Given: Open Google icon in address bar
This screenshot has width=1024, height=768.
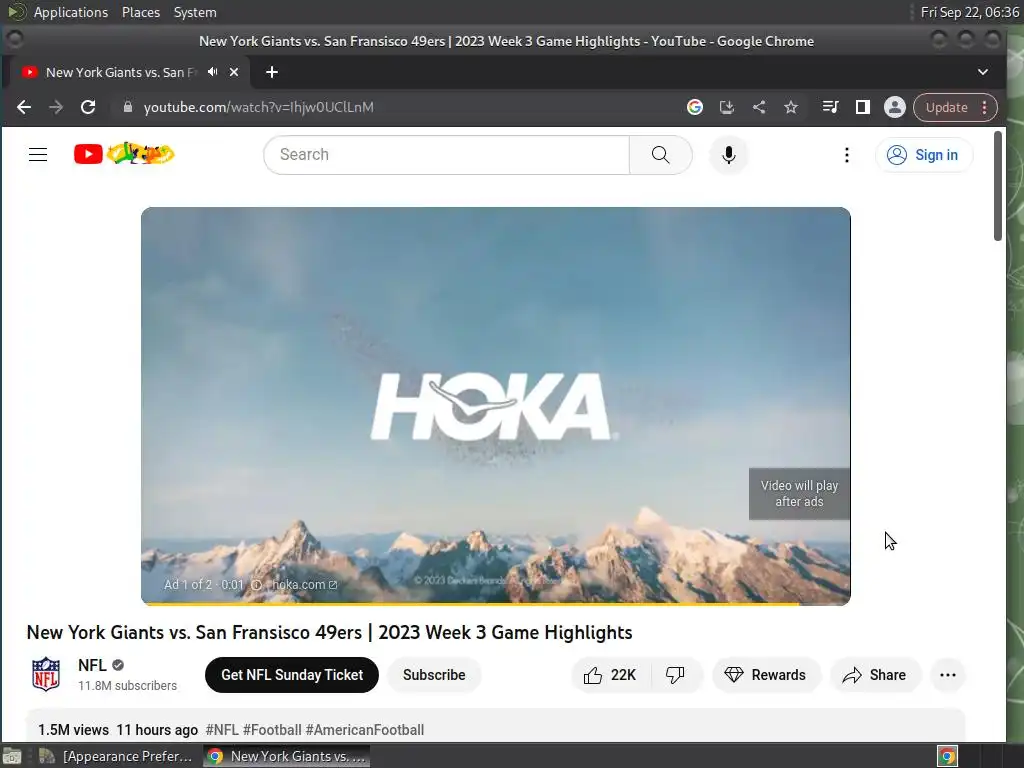Looking at the screenshot, I should (x=695, y=107).
